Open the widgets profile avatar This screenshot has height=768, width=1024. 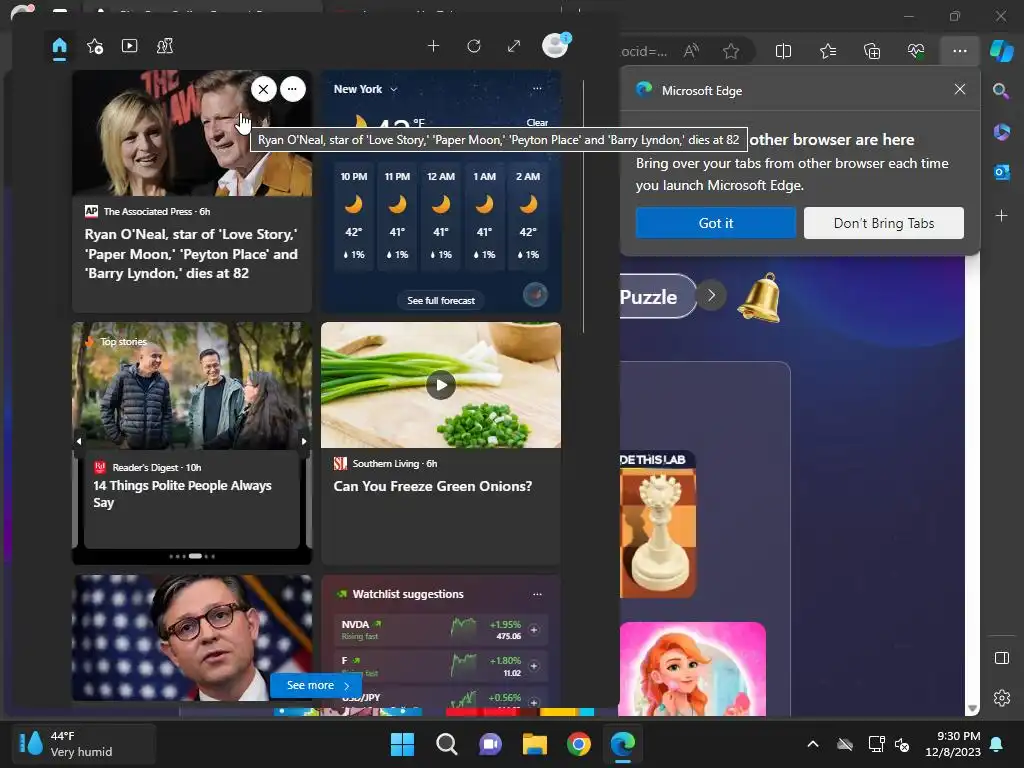point(555,45)
